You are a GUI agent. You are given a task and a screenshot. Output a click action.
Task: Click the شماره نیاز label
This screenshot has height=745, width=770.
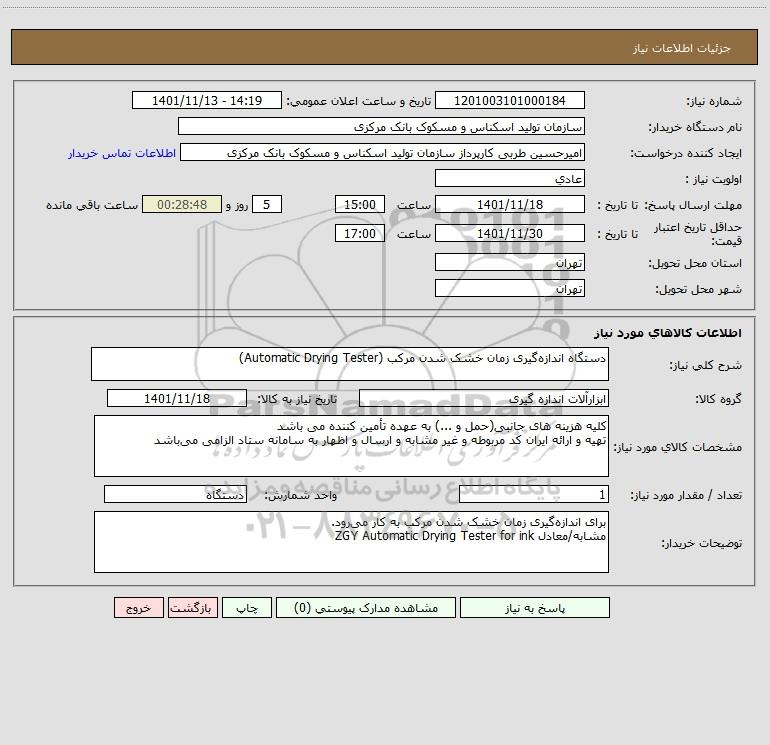(714, 101)
